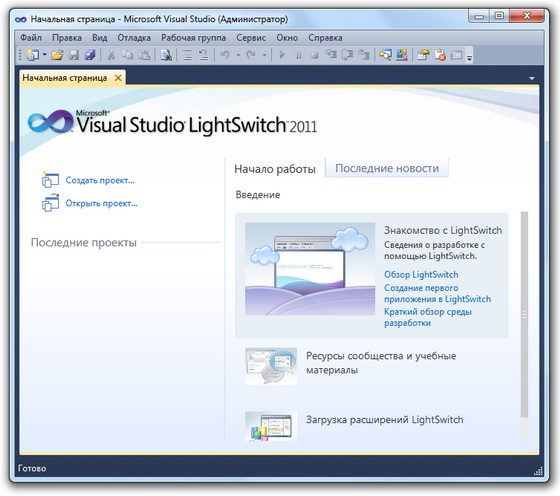Click the Open File folder icon
The width and height of the screenshot is (560, 496).
pyautogui.click(x=57, y=55)
